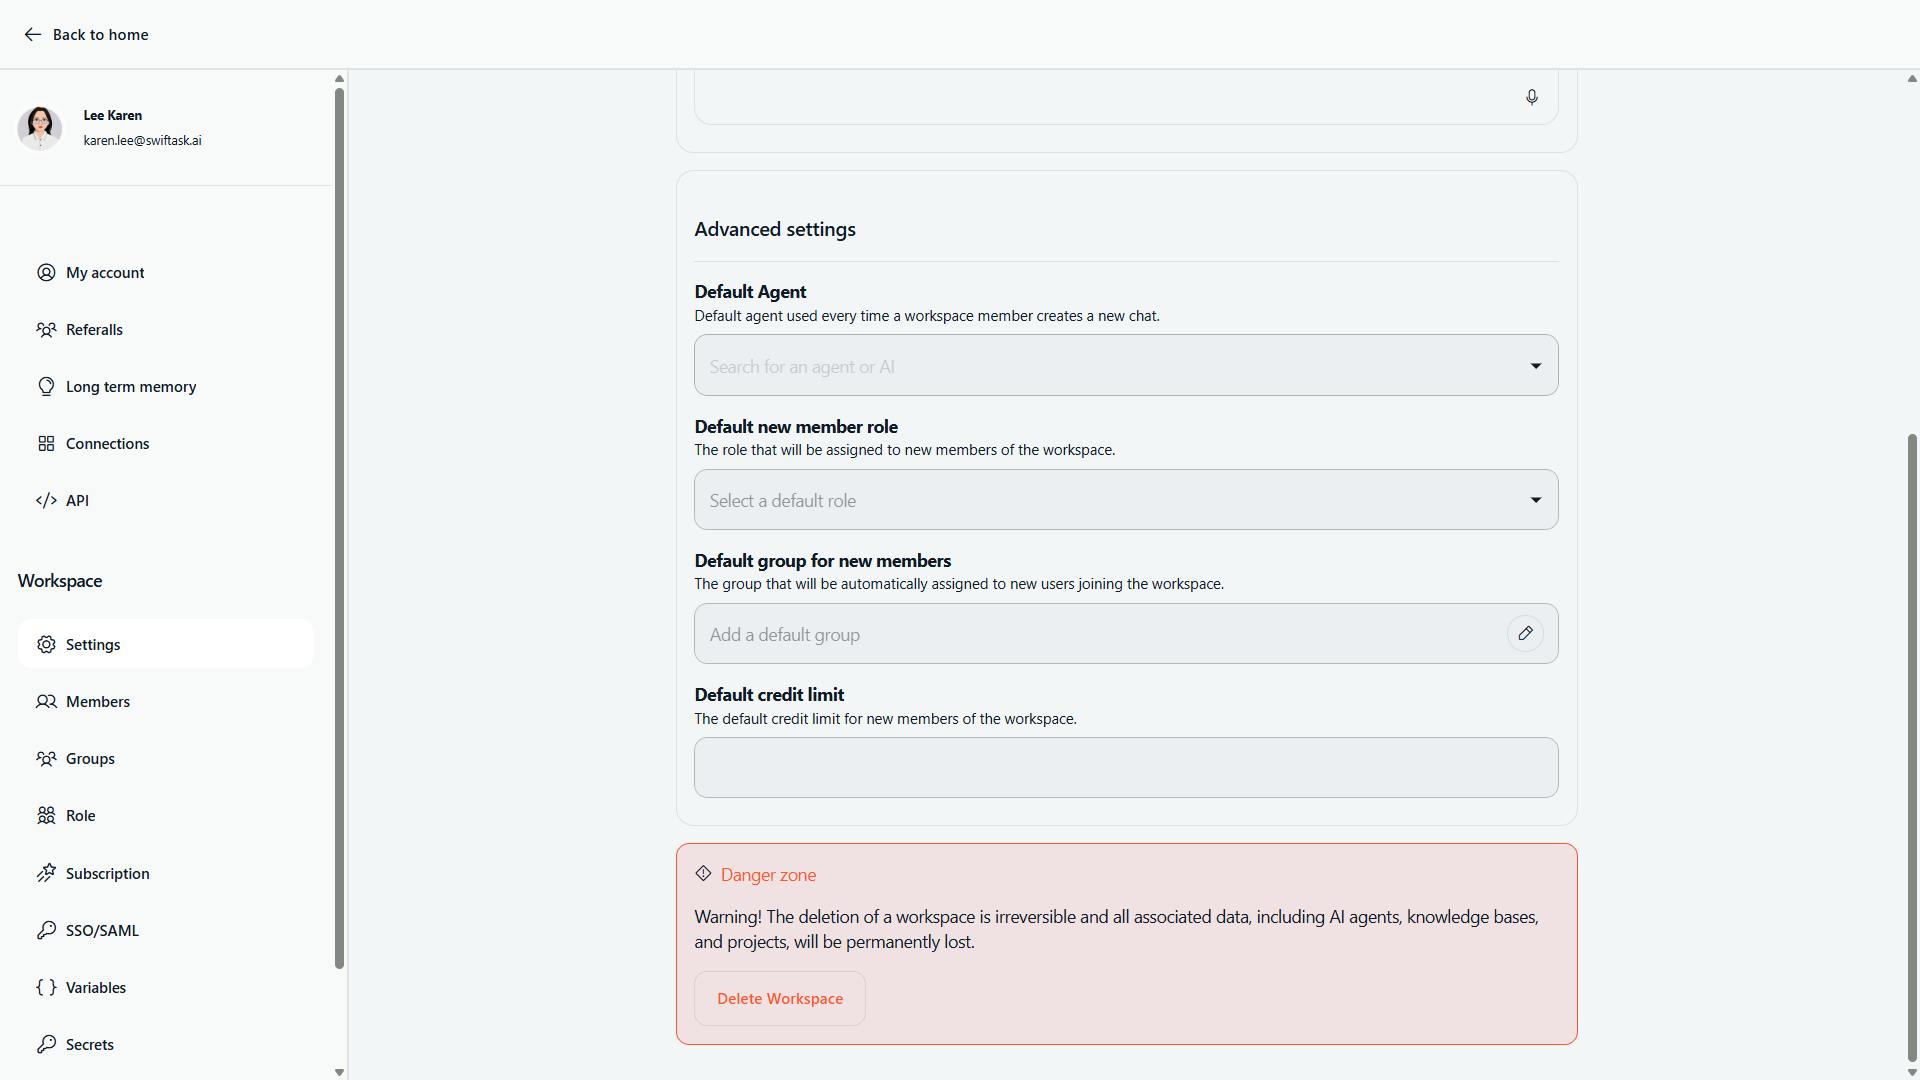1920x1080 pixels.
Task: Click the sidebar scroll down arrow
Action: [339, 1072]
